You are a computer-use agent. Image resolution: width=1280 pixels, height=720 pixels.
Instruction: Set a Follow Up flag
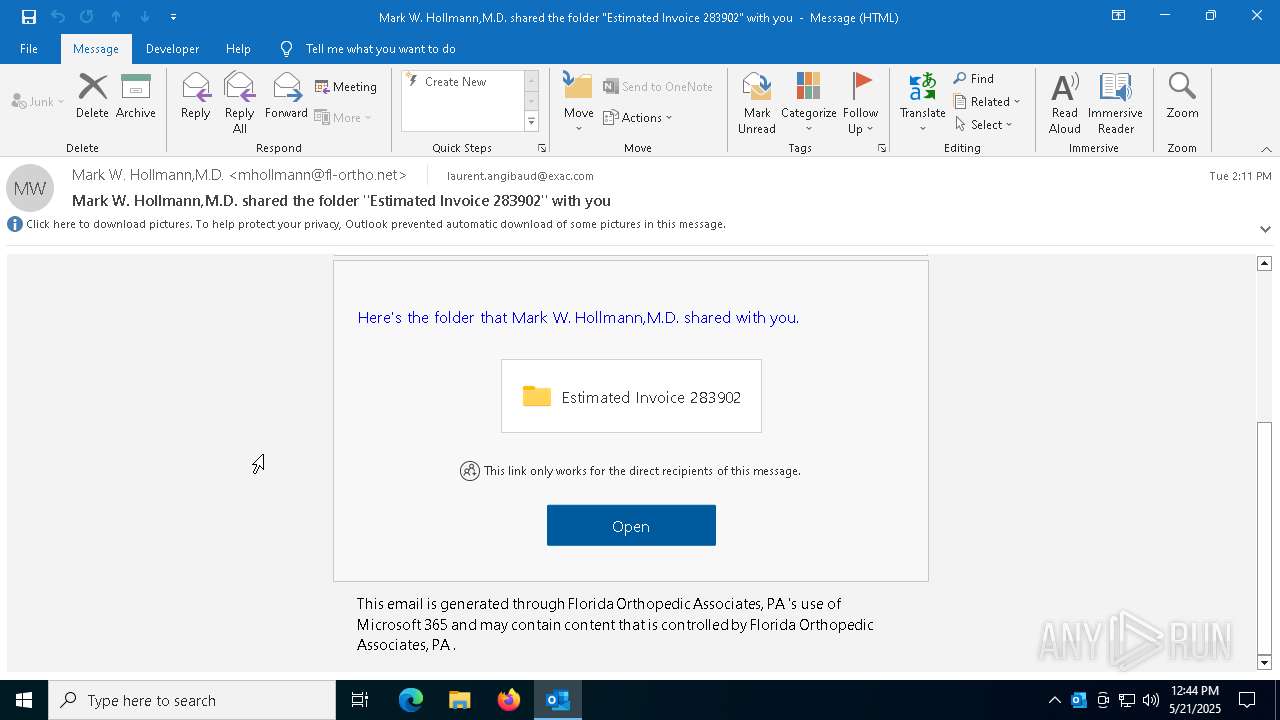point(860,103)
